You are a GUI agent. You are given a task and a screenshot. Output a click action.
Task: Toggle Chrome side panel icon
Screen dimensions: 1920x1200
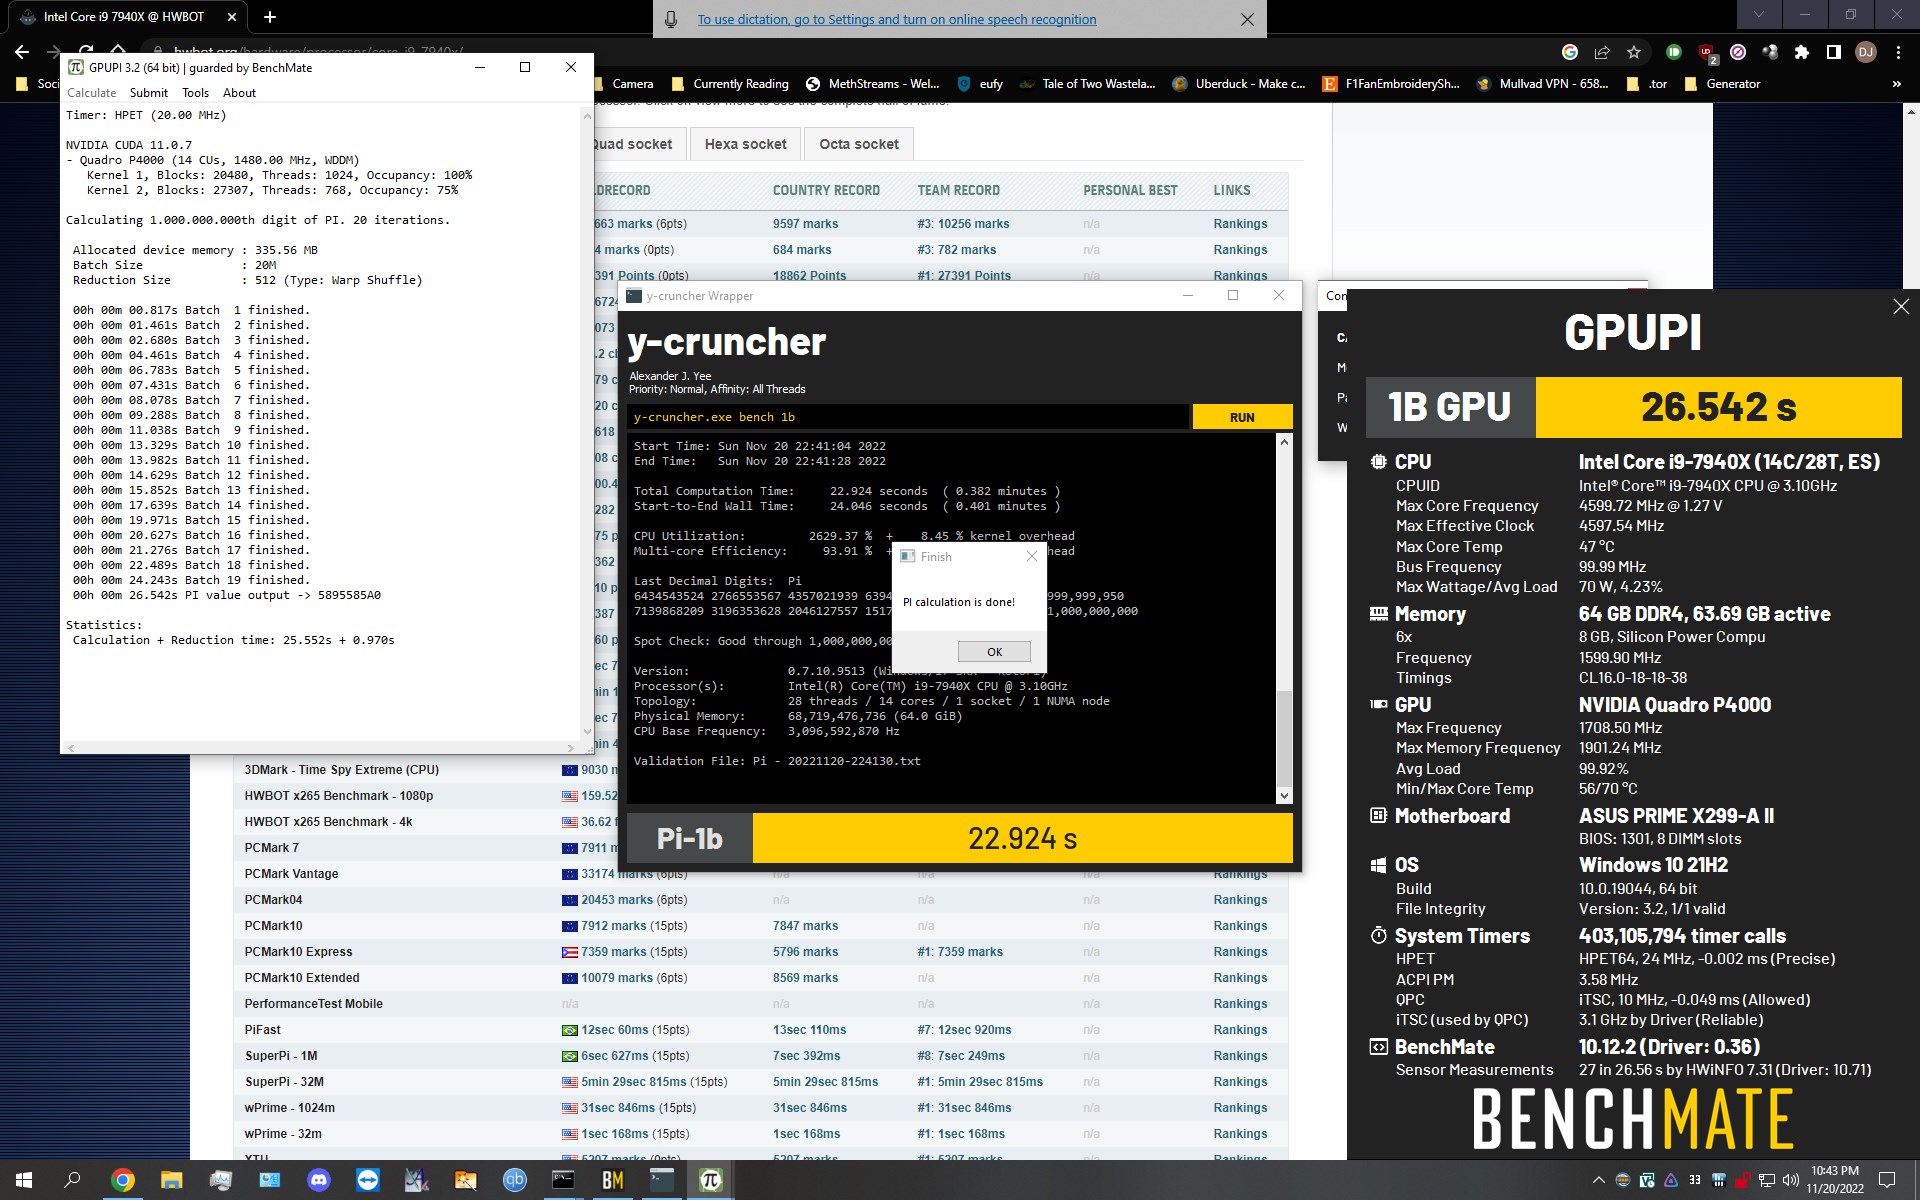[1834, 52]
